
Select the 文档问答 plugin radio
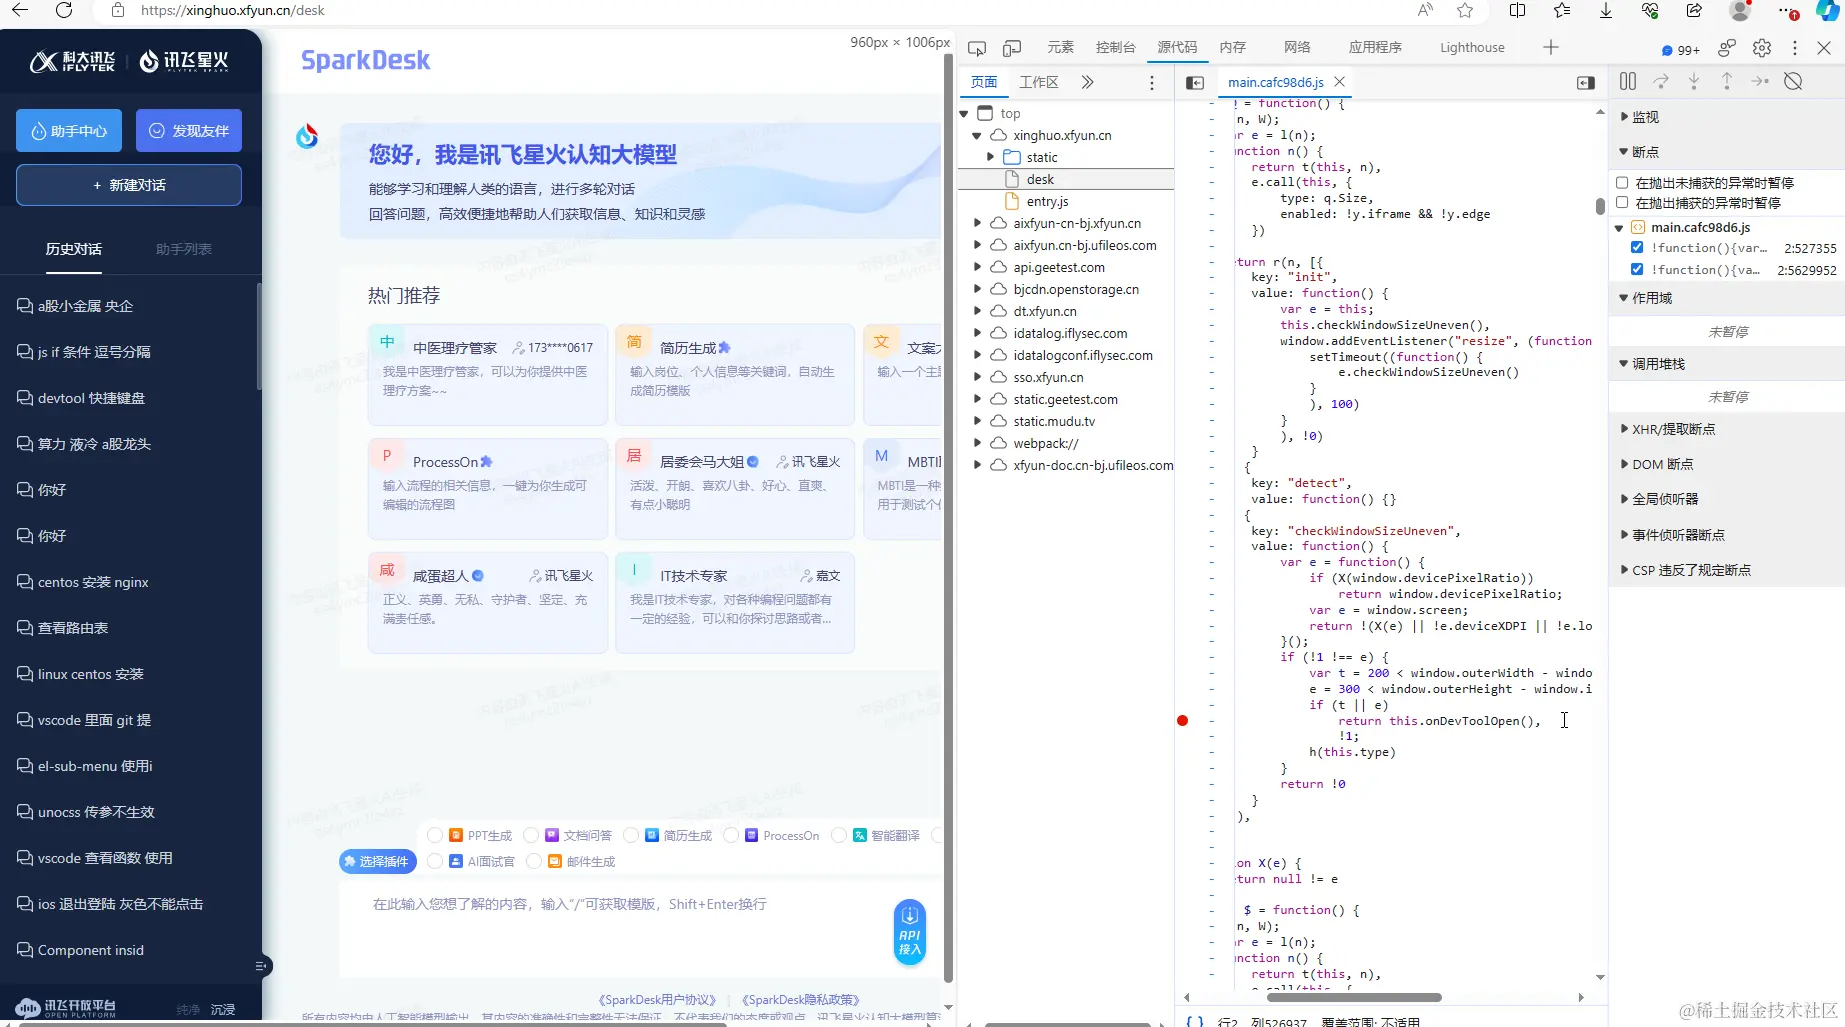531,835
